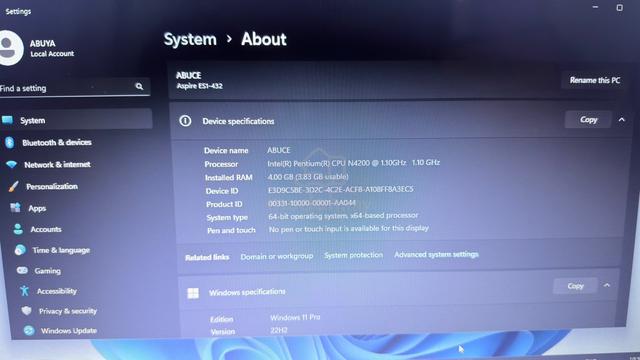640x360 pixels.
Task: Open Domain or workgroup link
Action: pos(277,256)
